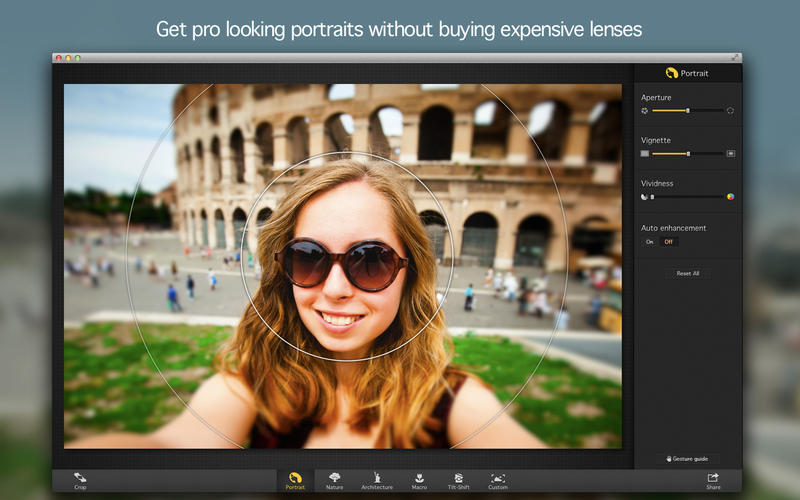Turn Auto enhancement On
The width and height of the screenshot is (800, 500).
click(x=650, y=242)
